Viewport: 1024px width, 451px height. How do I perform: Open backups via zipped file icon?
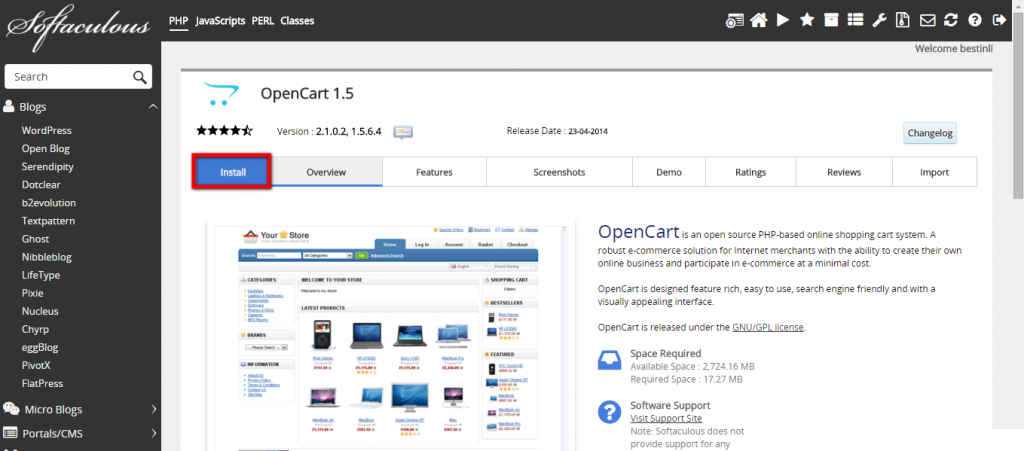click(x=903, y=20)
